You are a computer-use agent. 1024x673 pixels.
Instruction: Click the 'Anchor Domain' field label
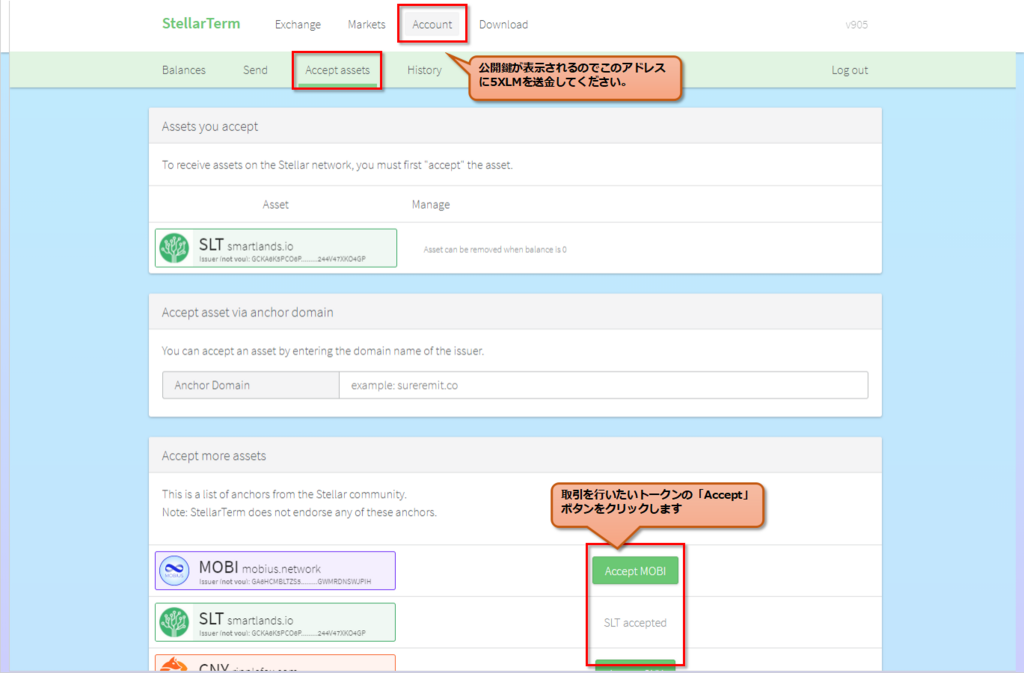212,385
